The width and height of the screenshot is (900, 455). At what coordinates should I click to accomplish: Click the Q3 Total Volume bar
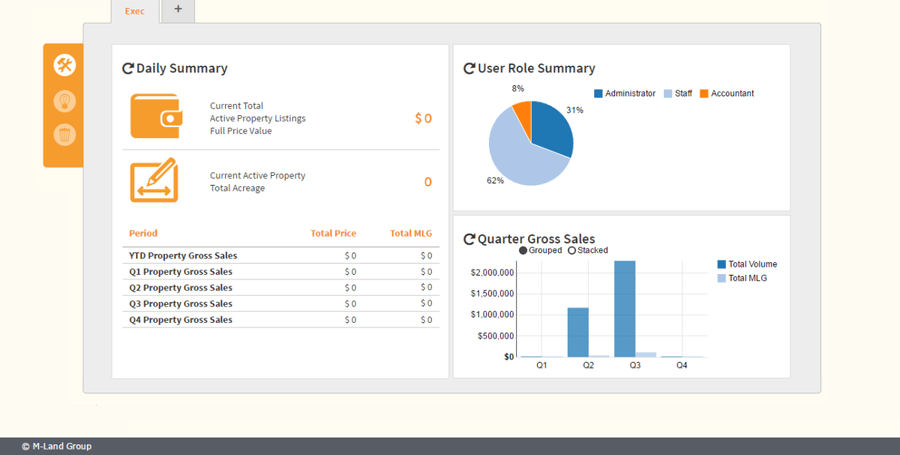pyautogui.click(x=625, y=308)
